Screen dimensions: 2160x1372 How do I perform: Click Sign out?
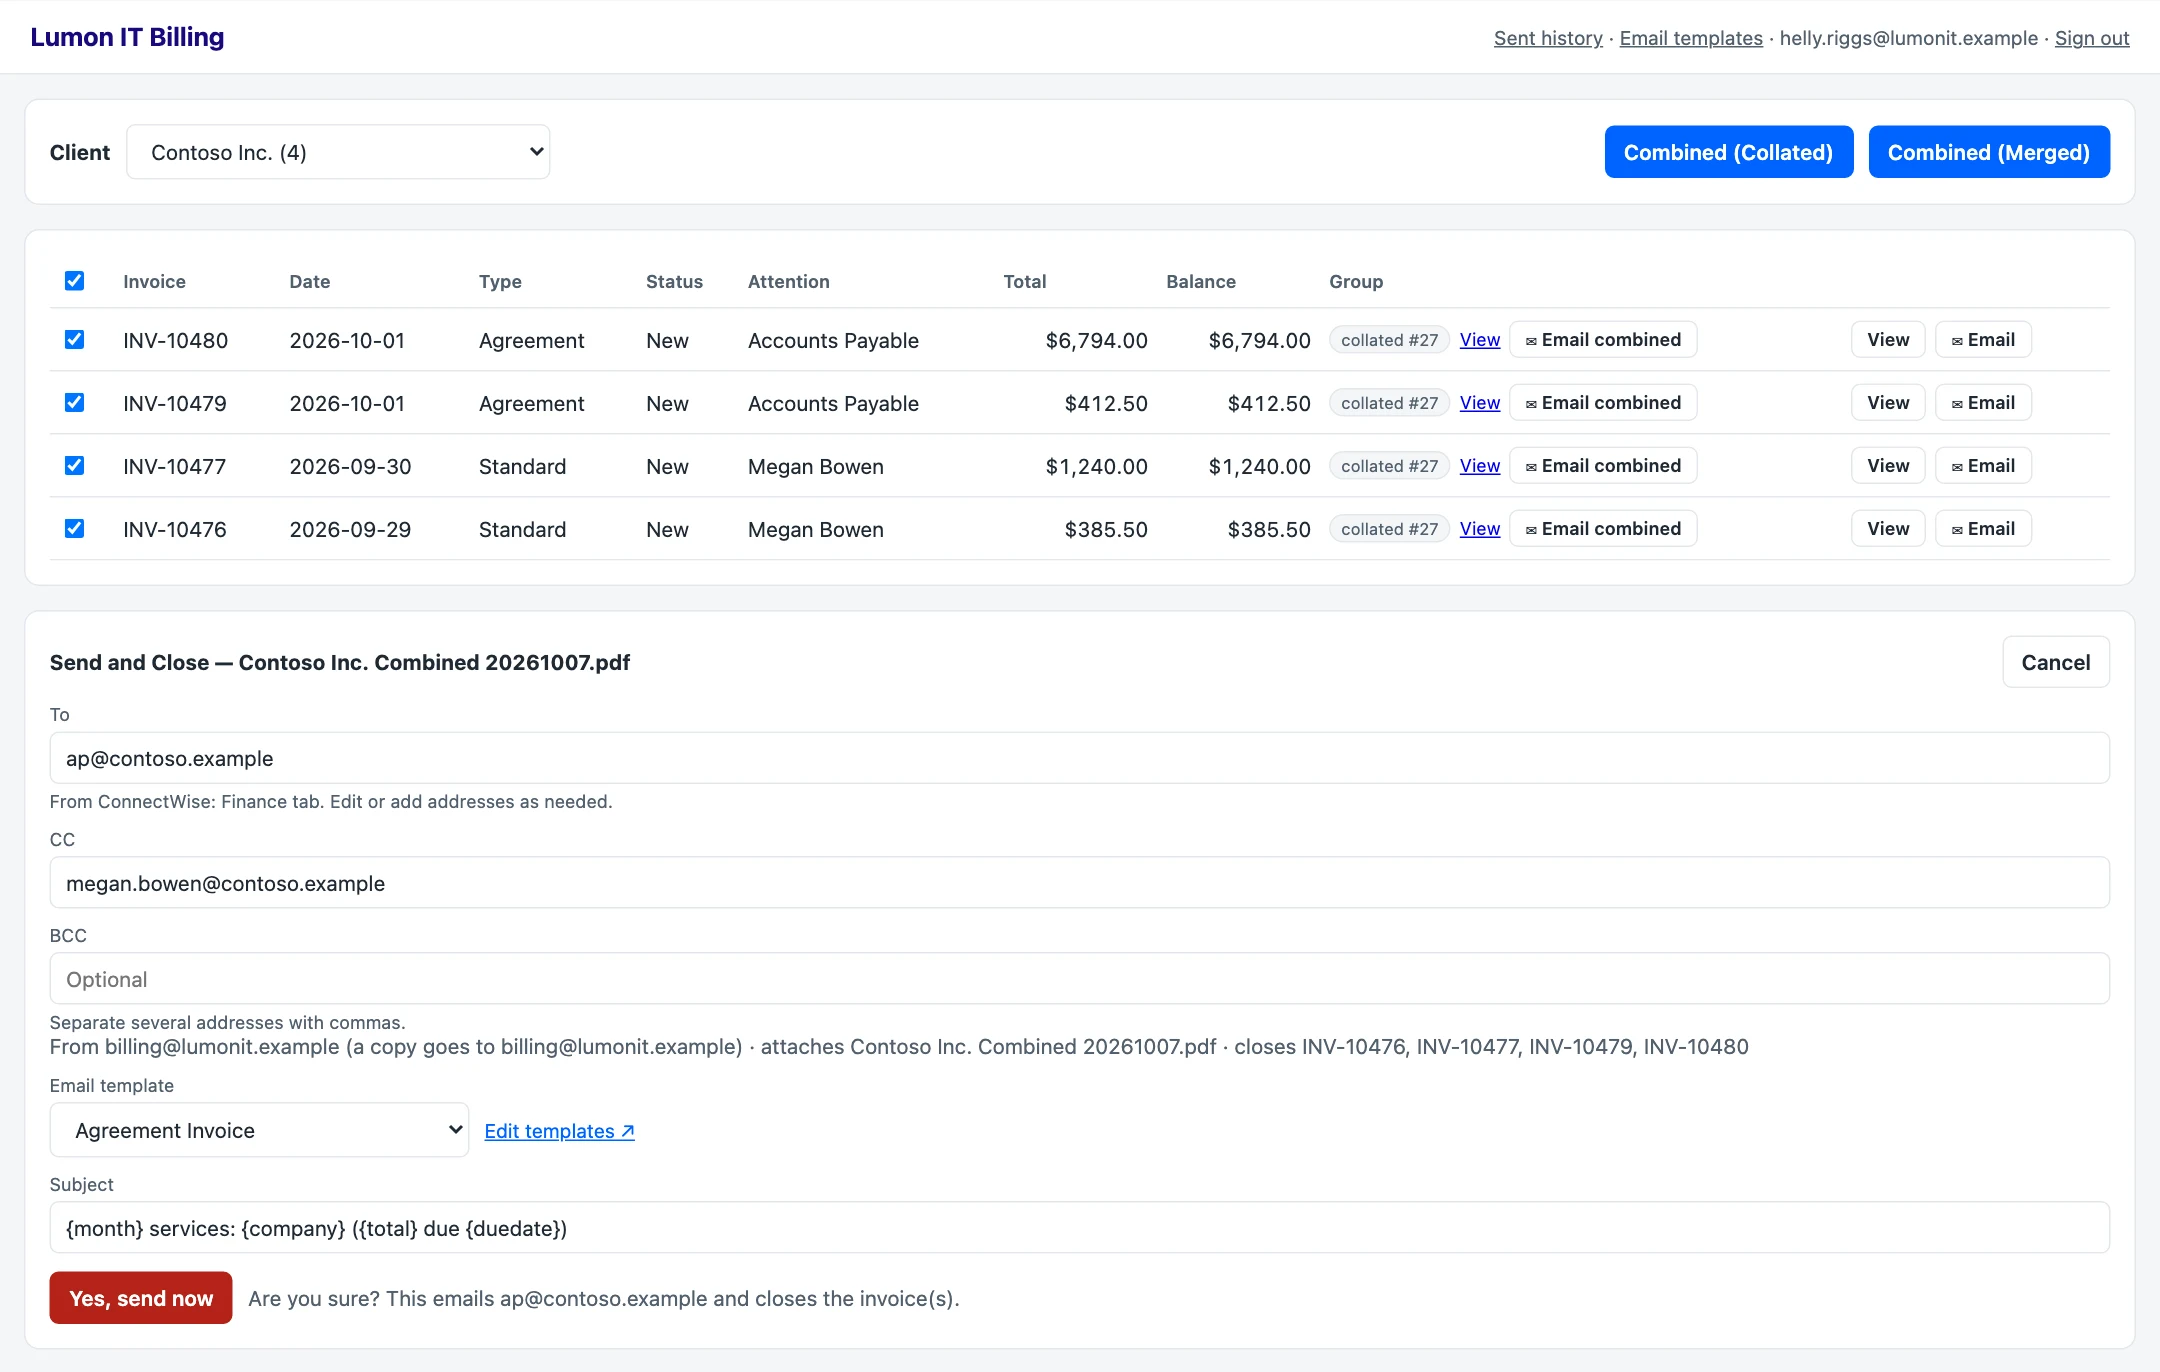pos(2092,38)
